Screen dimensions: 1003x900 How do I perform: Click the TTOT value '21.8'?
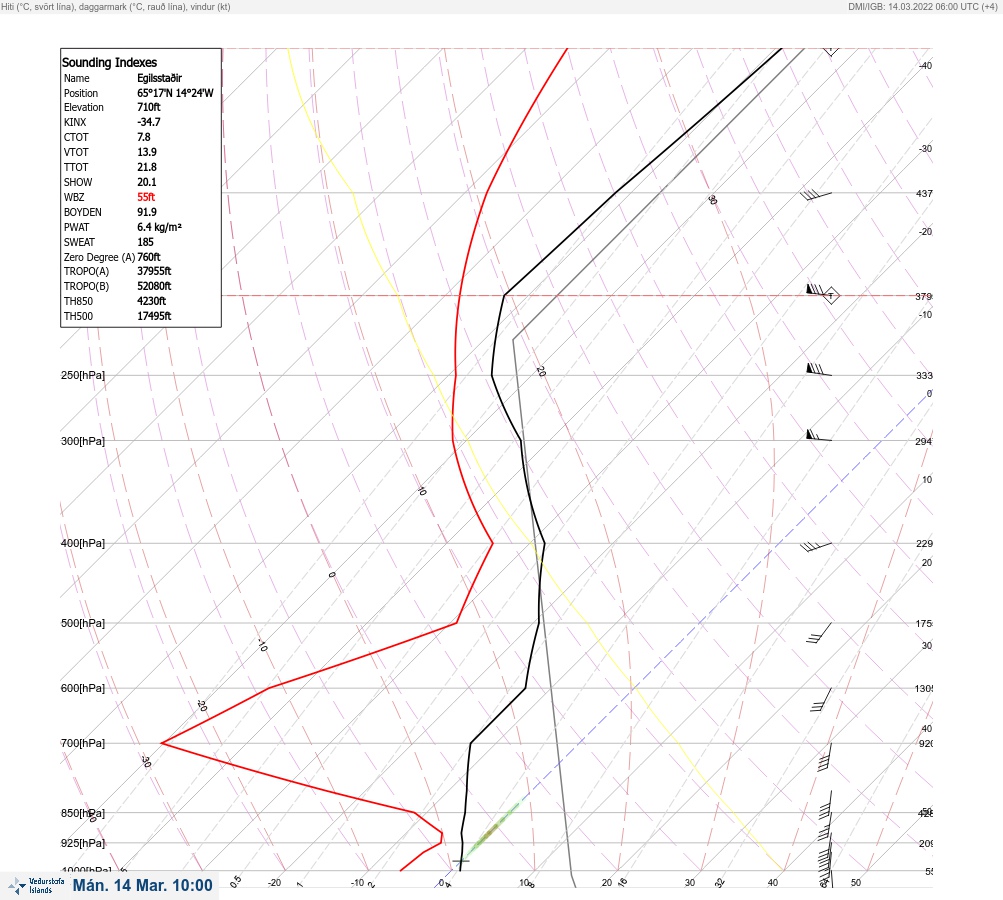tap(146, 167)
